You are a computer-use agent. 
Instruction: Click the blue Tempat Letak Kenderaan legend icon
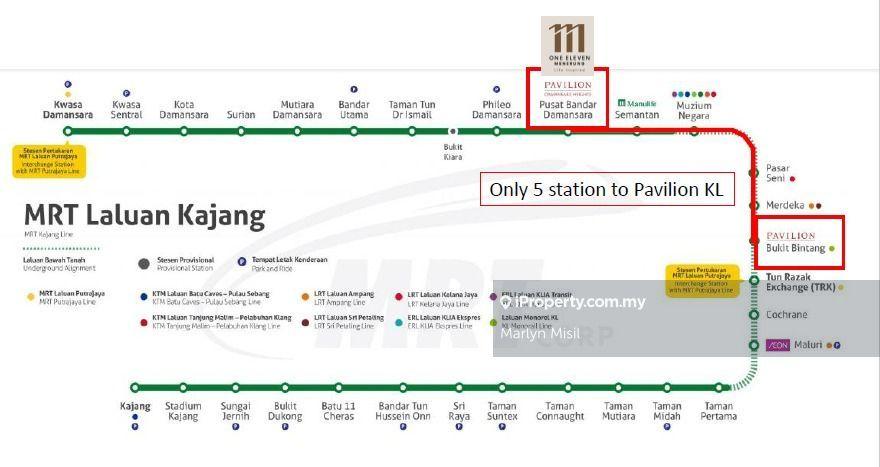(242, 260)
